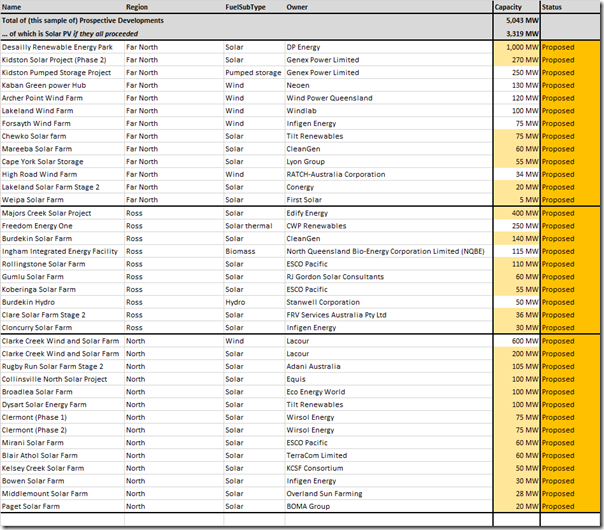Click Kaban Green power Hub cell

coord(62,85)
